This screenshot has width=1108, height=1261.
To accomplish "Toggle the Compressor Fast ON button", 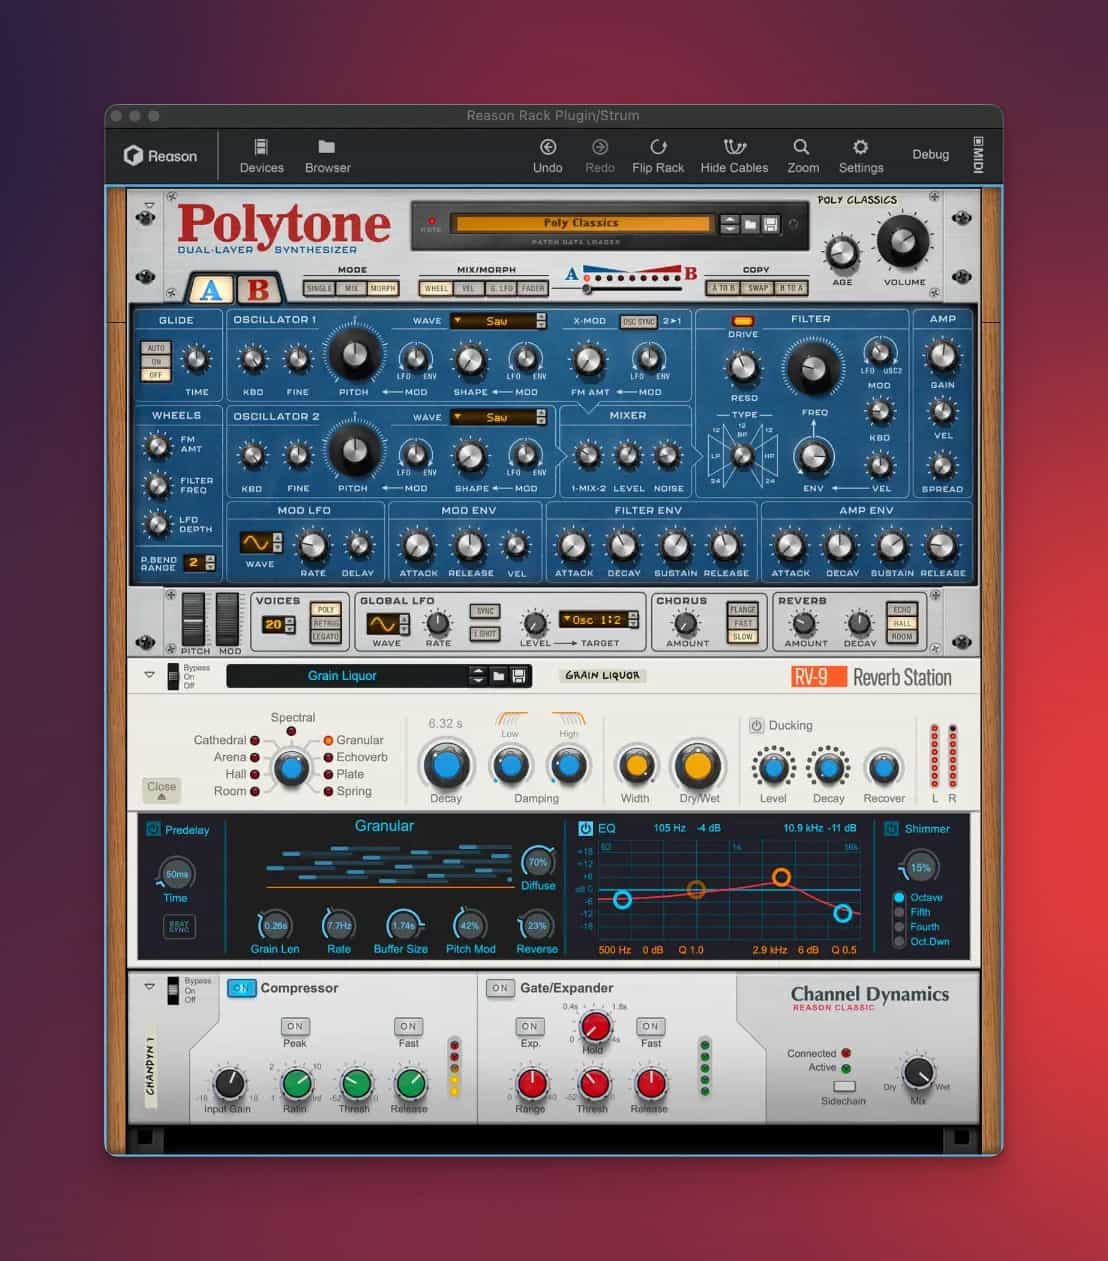I will pos(408,1026).
